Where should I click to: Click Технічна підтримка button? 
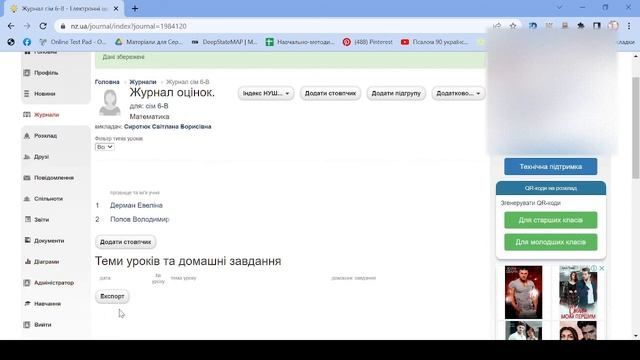click(551, 167)
